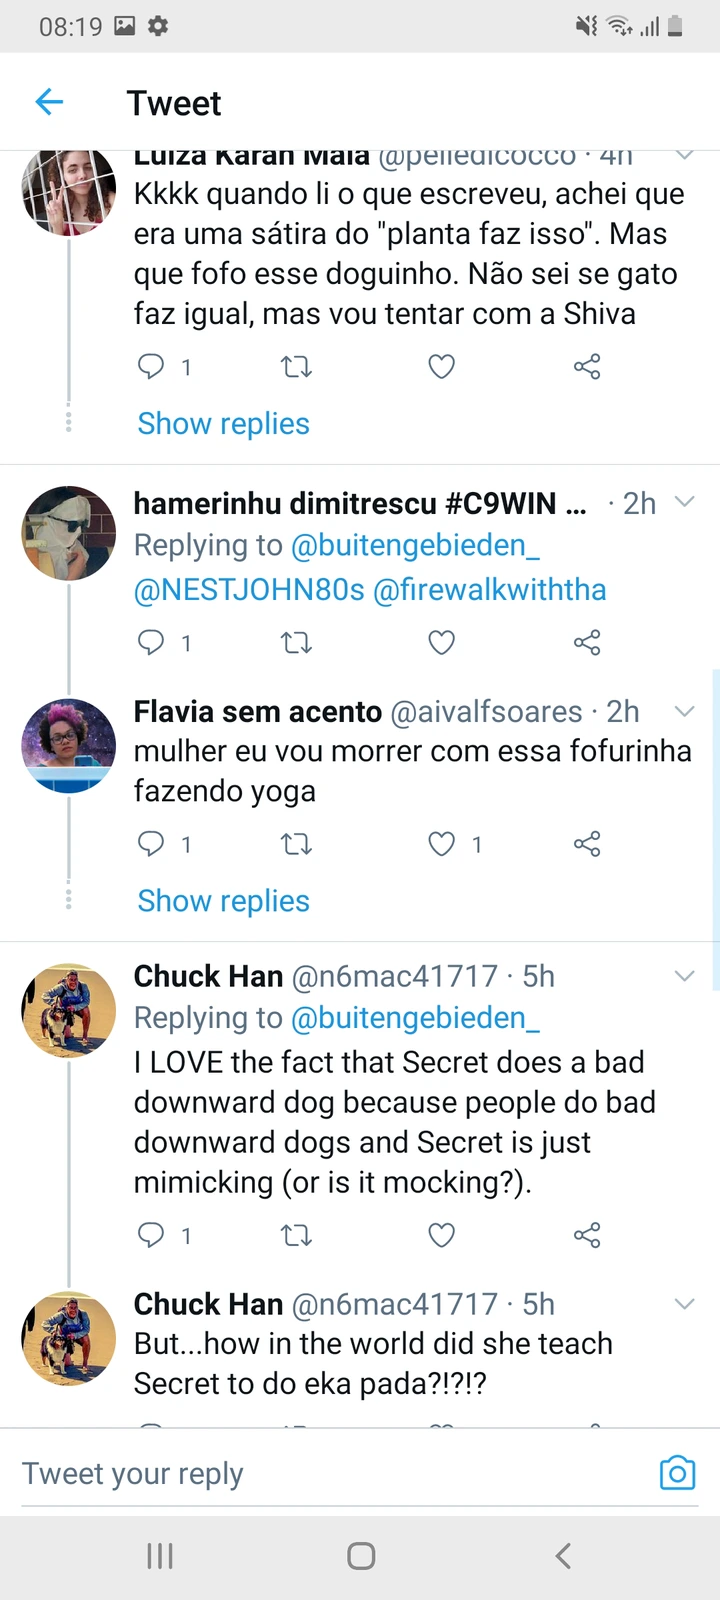Viewport: 720px width, 1600px height.
Task: Like Luiza's tweet about Shiva
Action: [x=441, y=367]
